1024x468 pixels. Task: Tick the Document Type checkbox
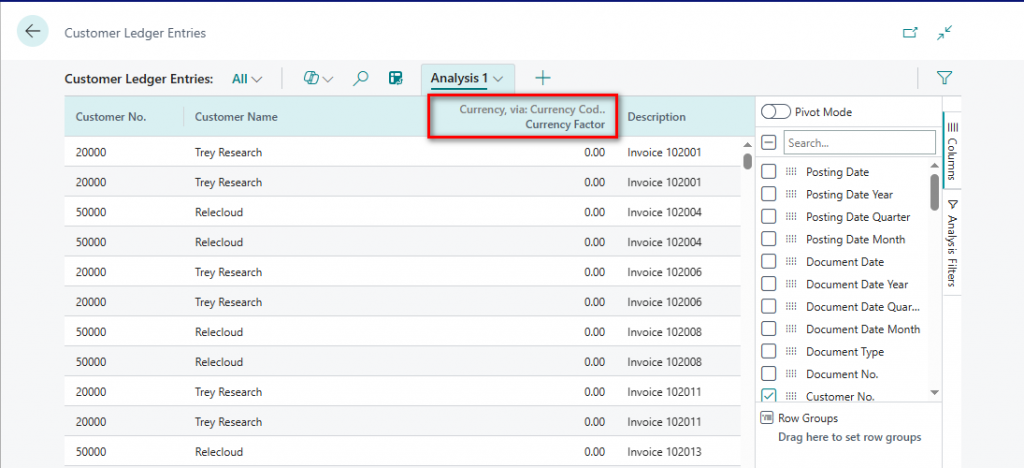[x=769, y=352]
